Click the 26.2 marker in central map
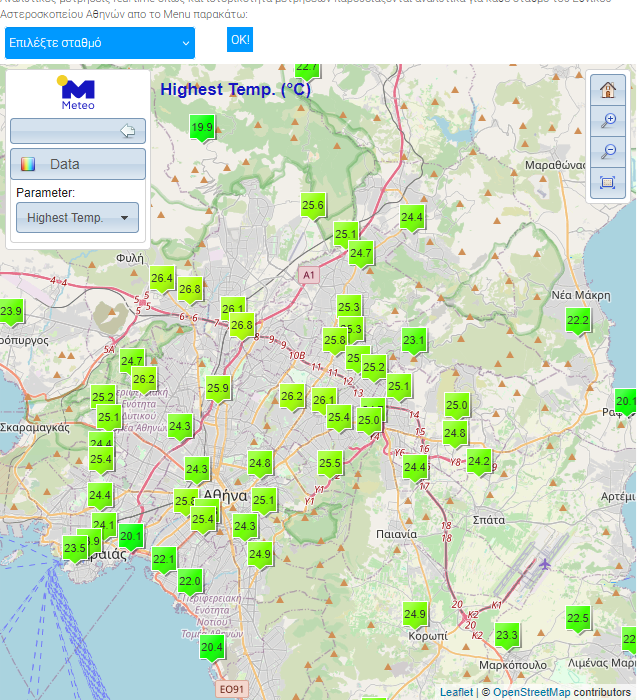The width and height of the screenshot is (637, 700). point(292,397)
